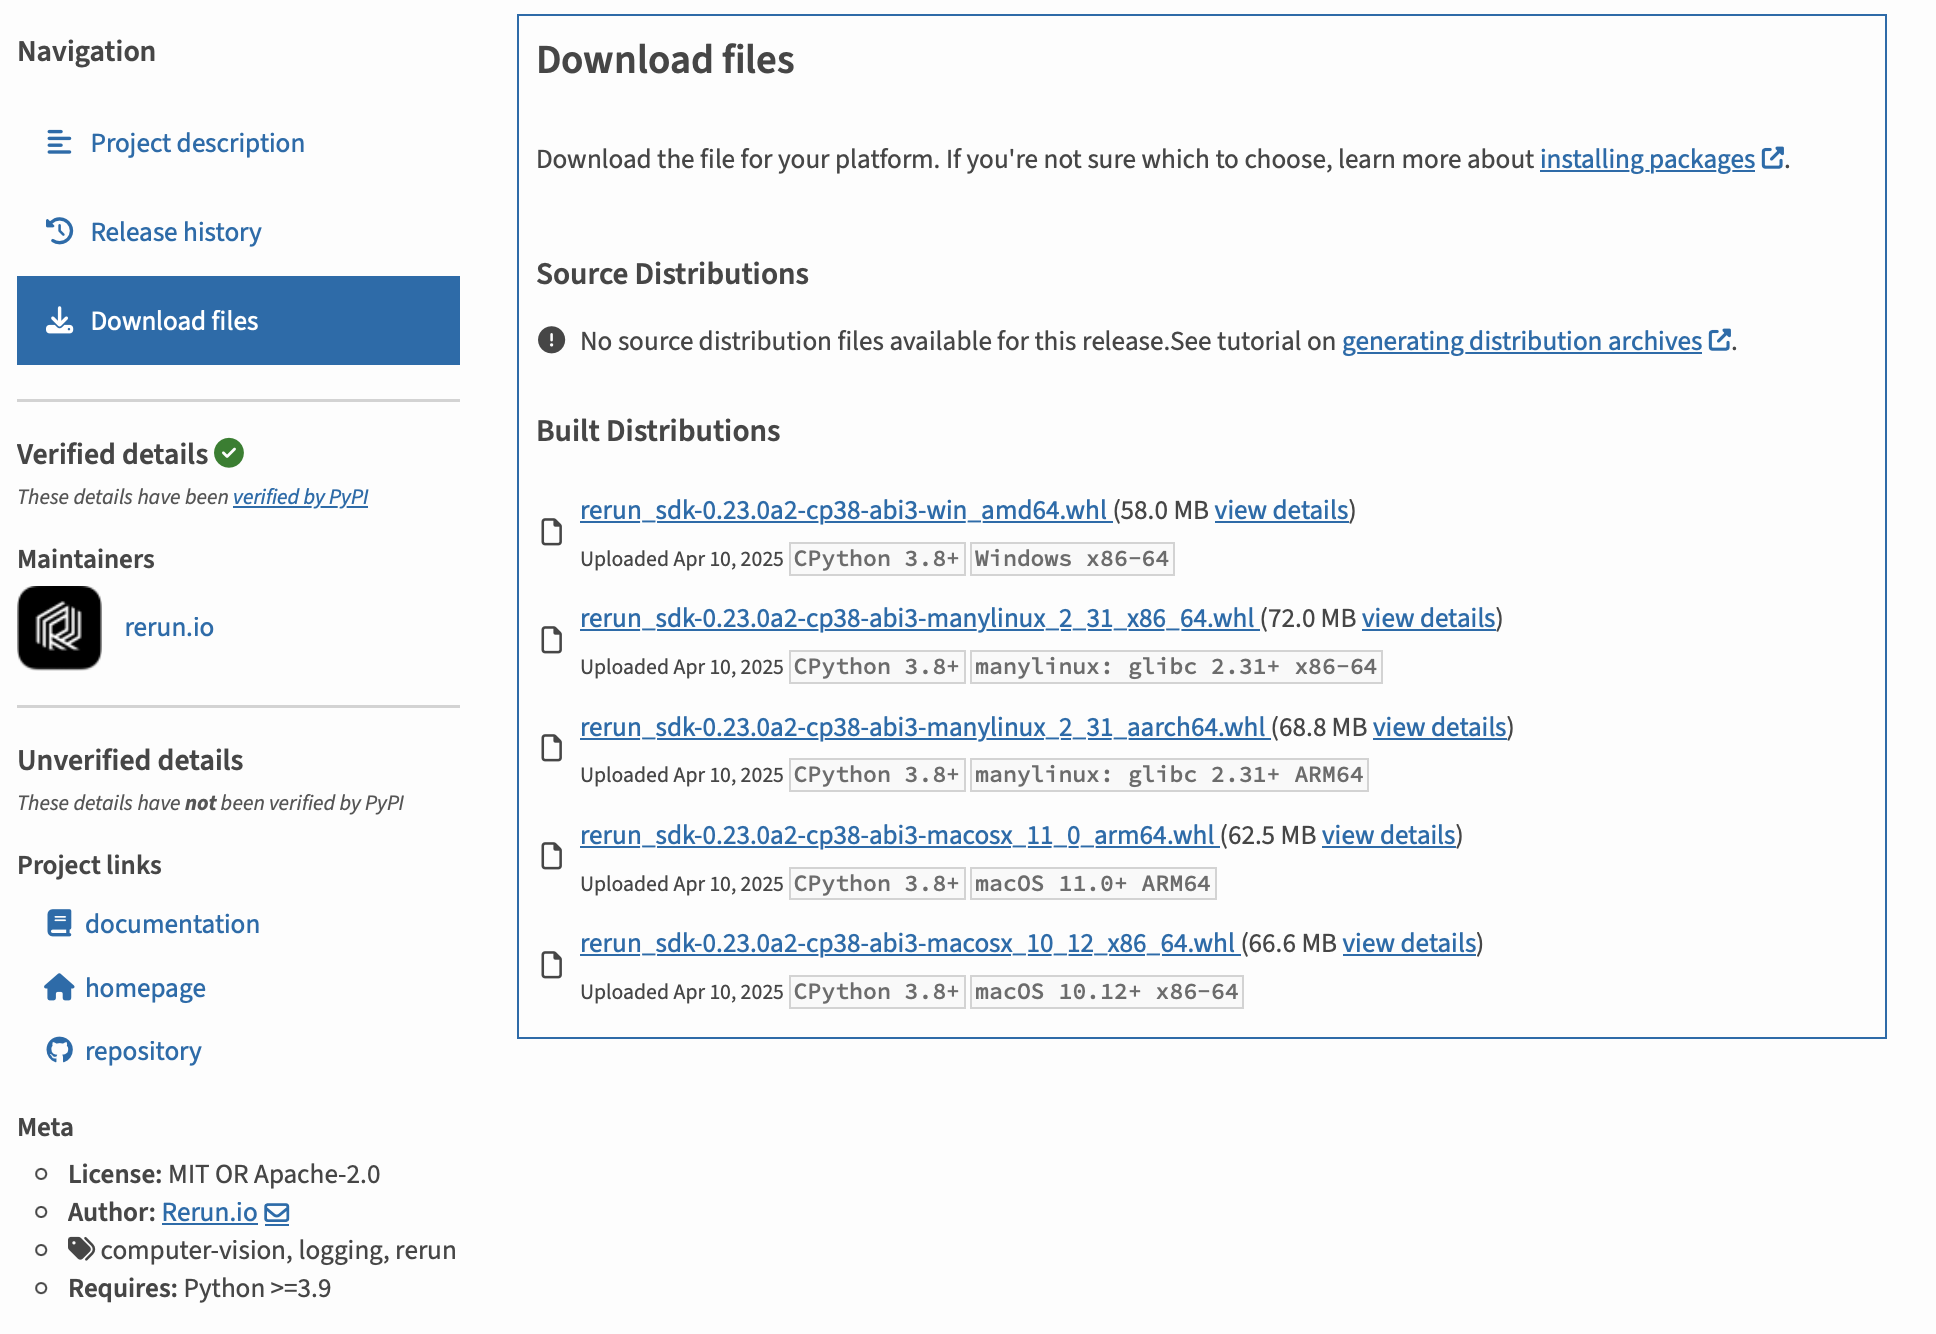
Task: Click the 'Source Distributions' heading
Action: [672, 274]
